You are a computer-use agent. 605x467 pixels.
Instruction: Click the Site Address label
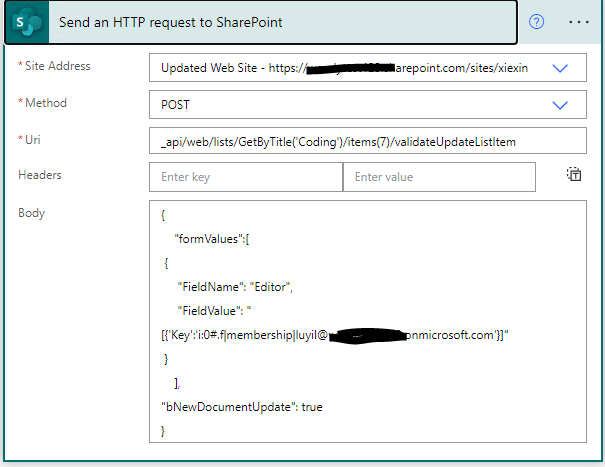(57, 66)
